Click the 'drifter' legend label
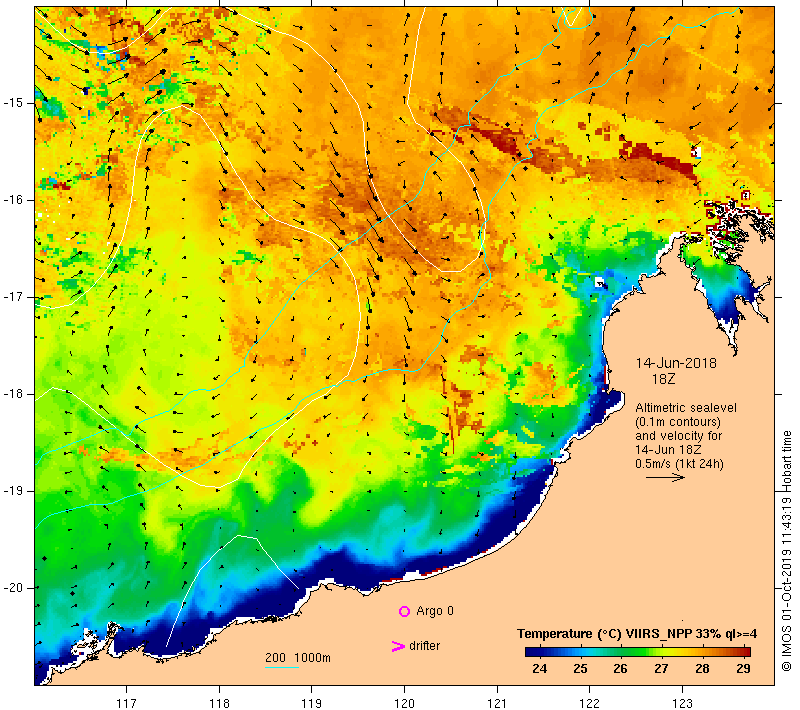Image resolution: width=800 pixels, height=710 pixels. click(424, 646)
